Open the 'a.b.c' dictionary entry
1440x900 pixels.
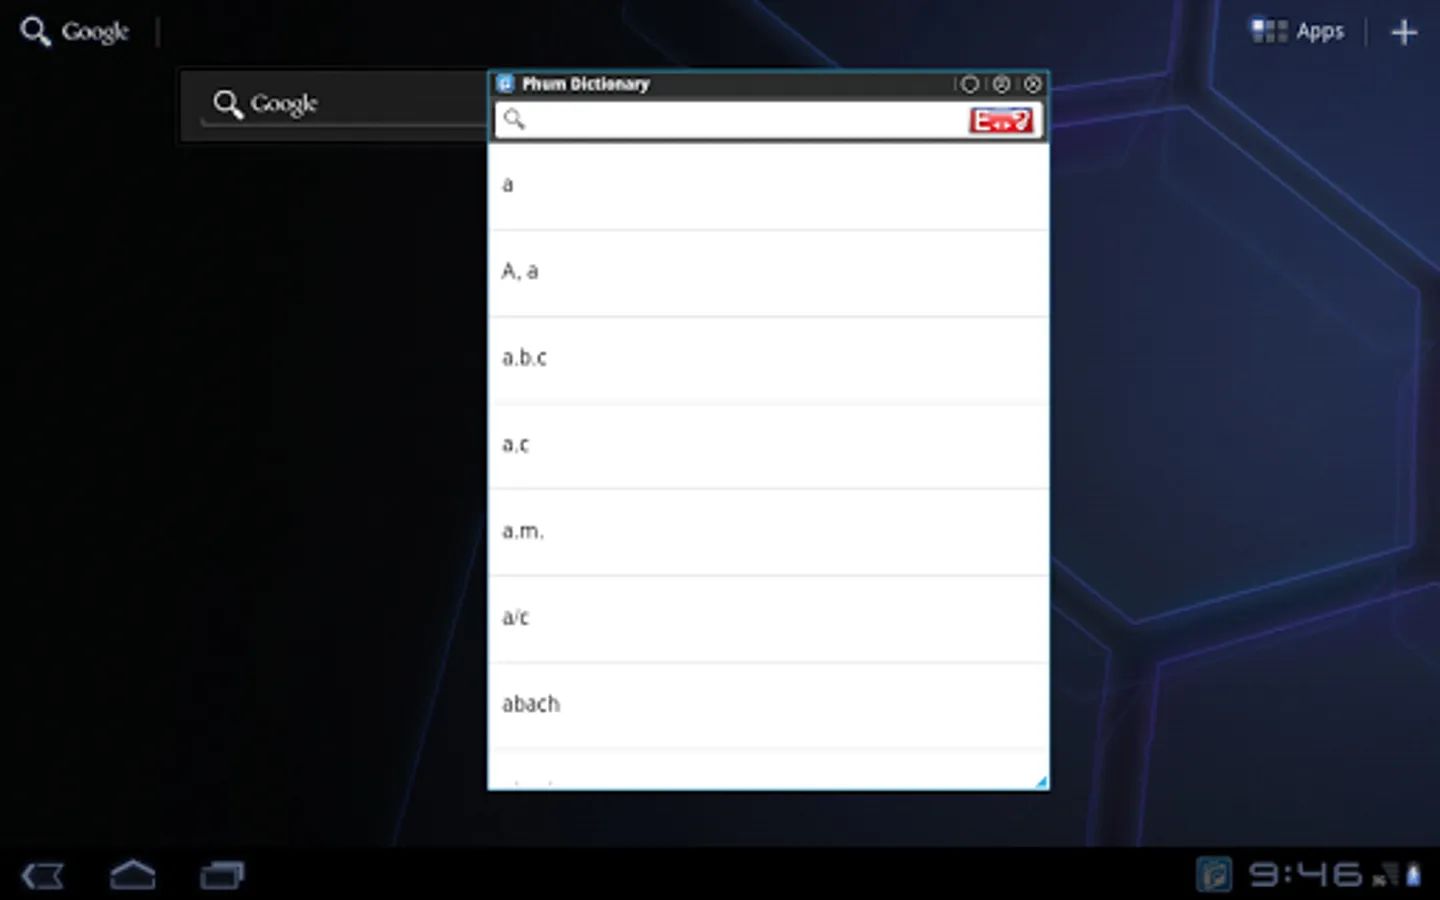[x=768, y=360]
